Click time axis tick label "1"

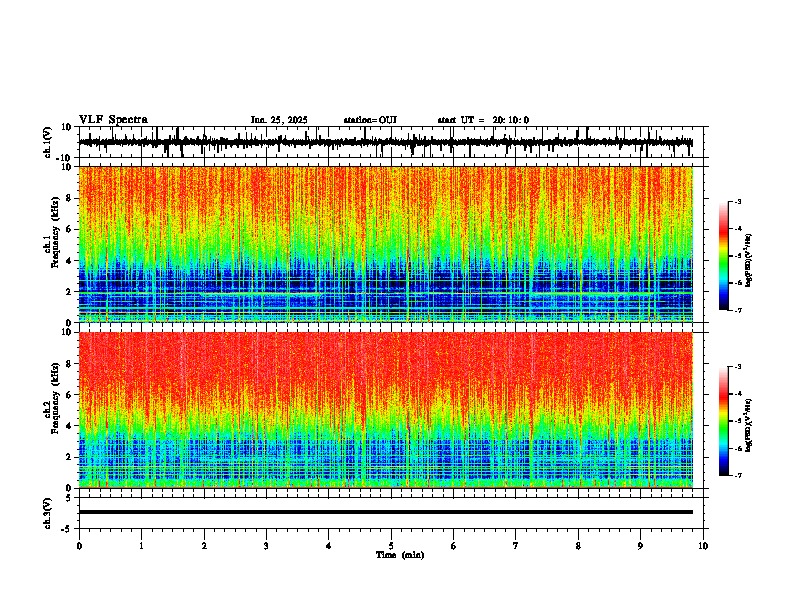(141, 546)
